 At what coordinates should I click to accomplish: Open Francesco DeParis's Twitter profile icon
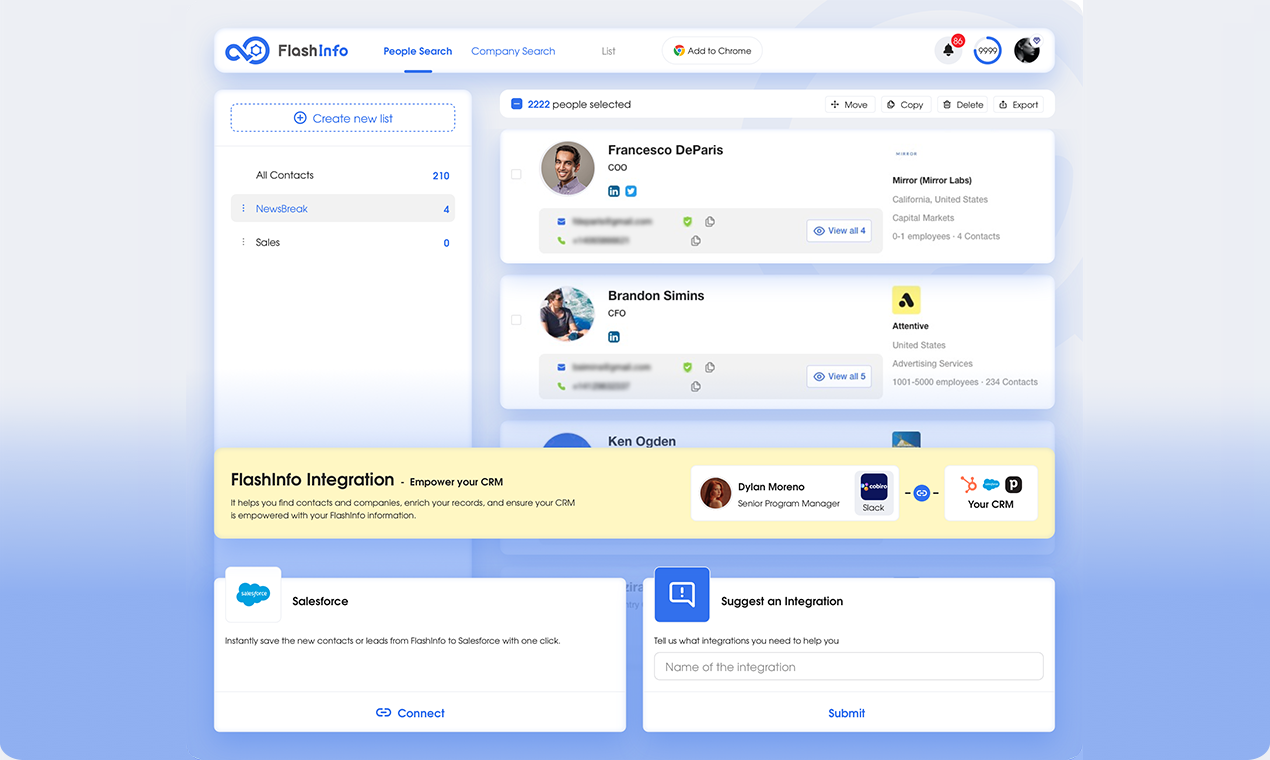[631, 191]
